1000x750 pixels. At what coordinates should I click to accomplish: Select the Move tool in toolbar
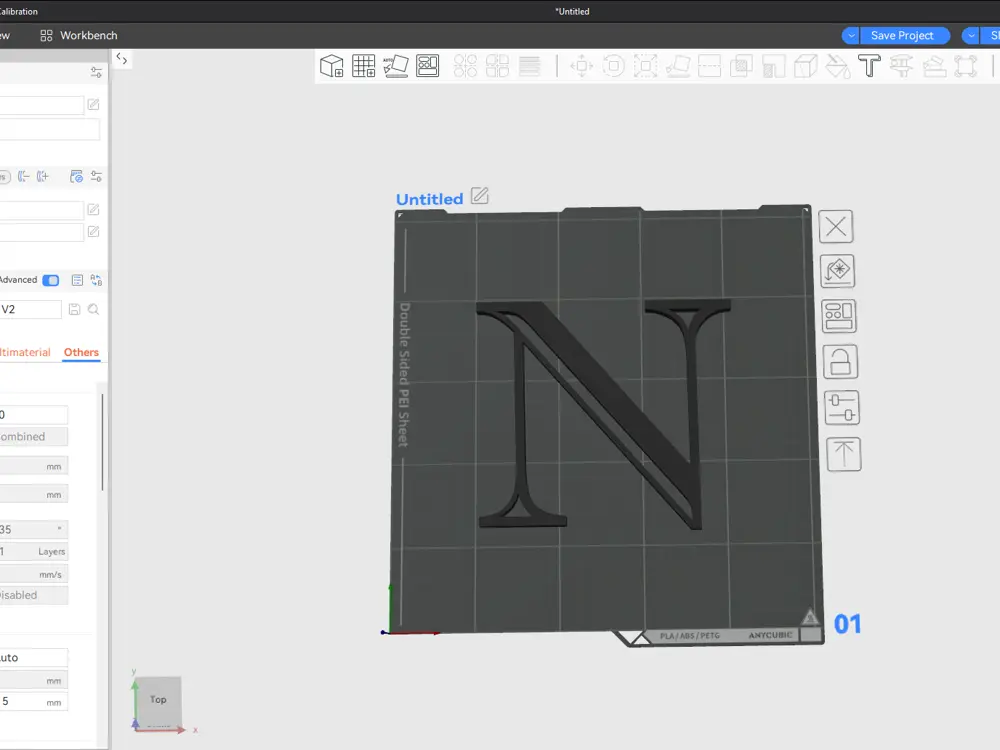(x=582, y=66)
